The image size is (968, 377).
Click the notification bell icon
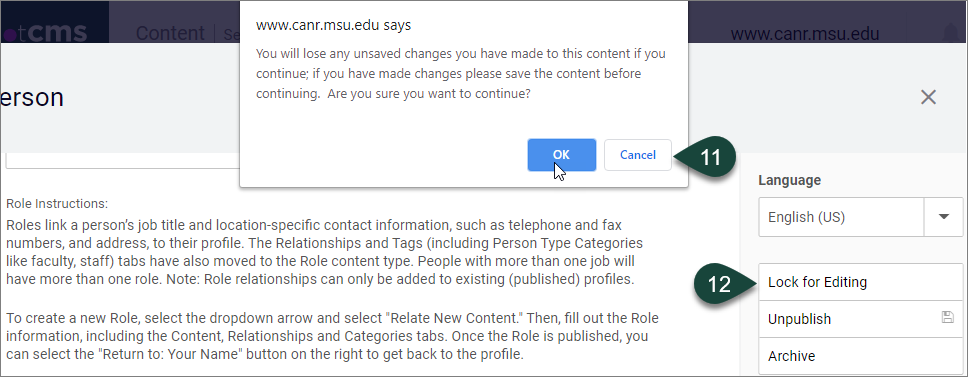coord(951,34)
